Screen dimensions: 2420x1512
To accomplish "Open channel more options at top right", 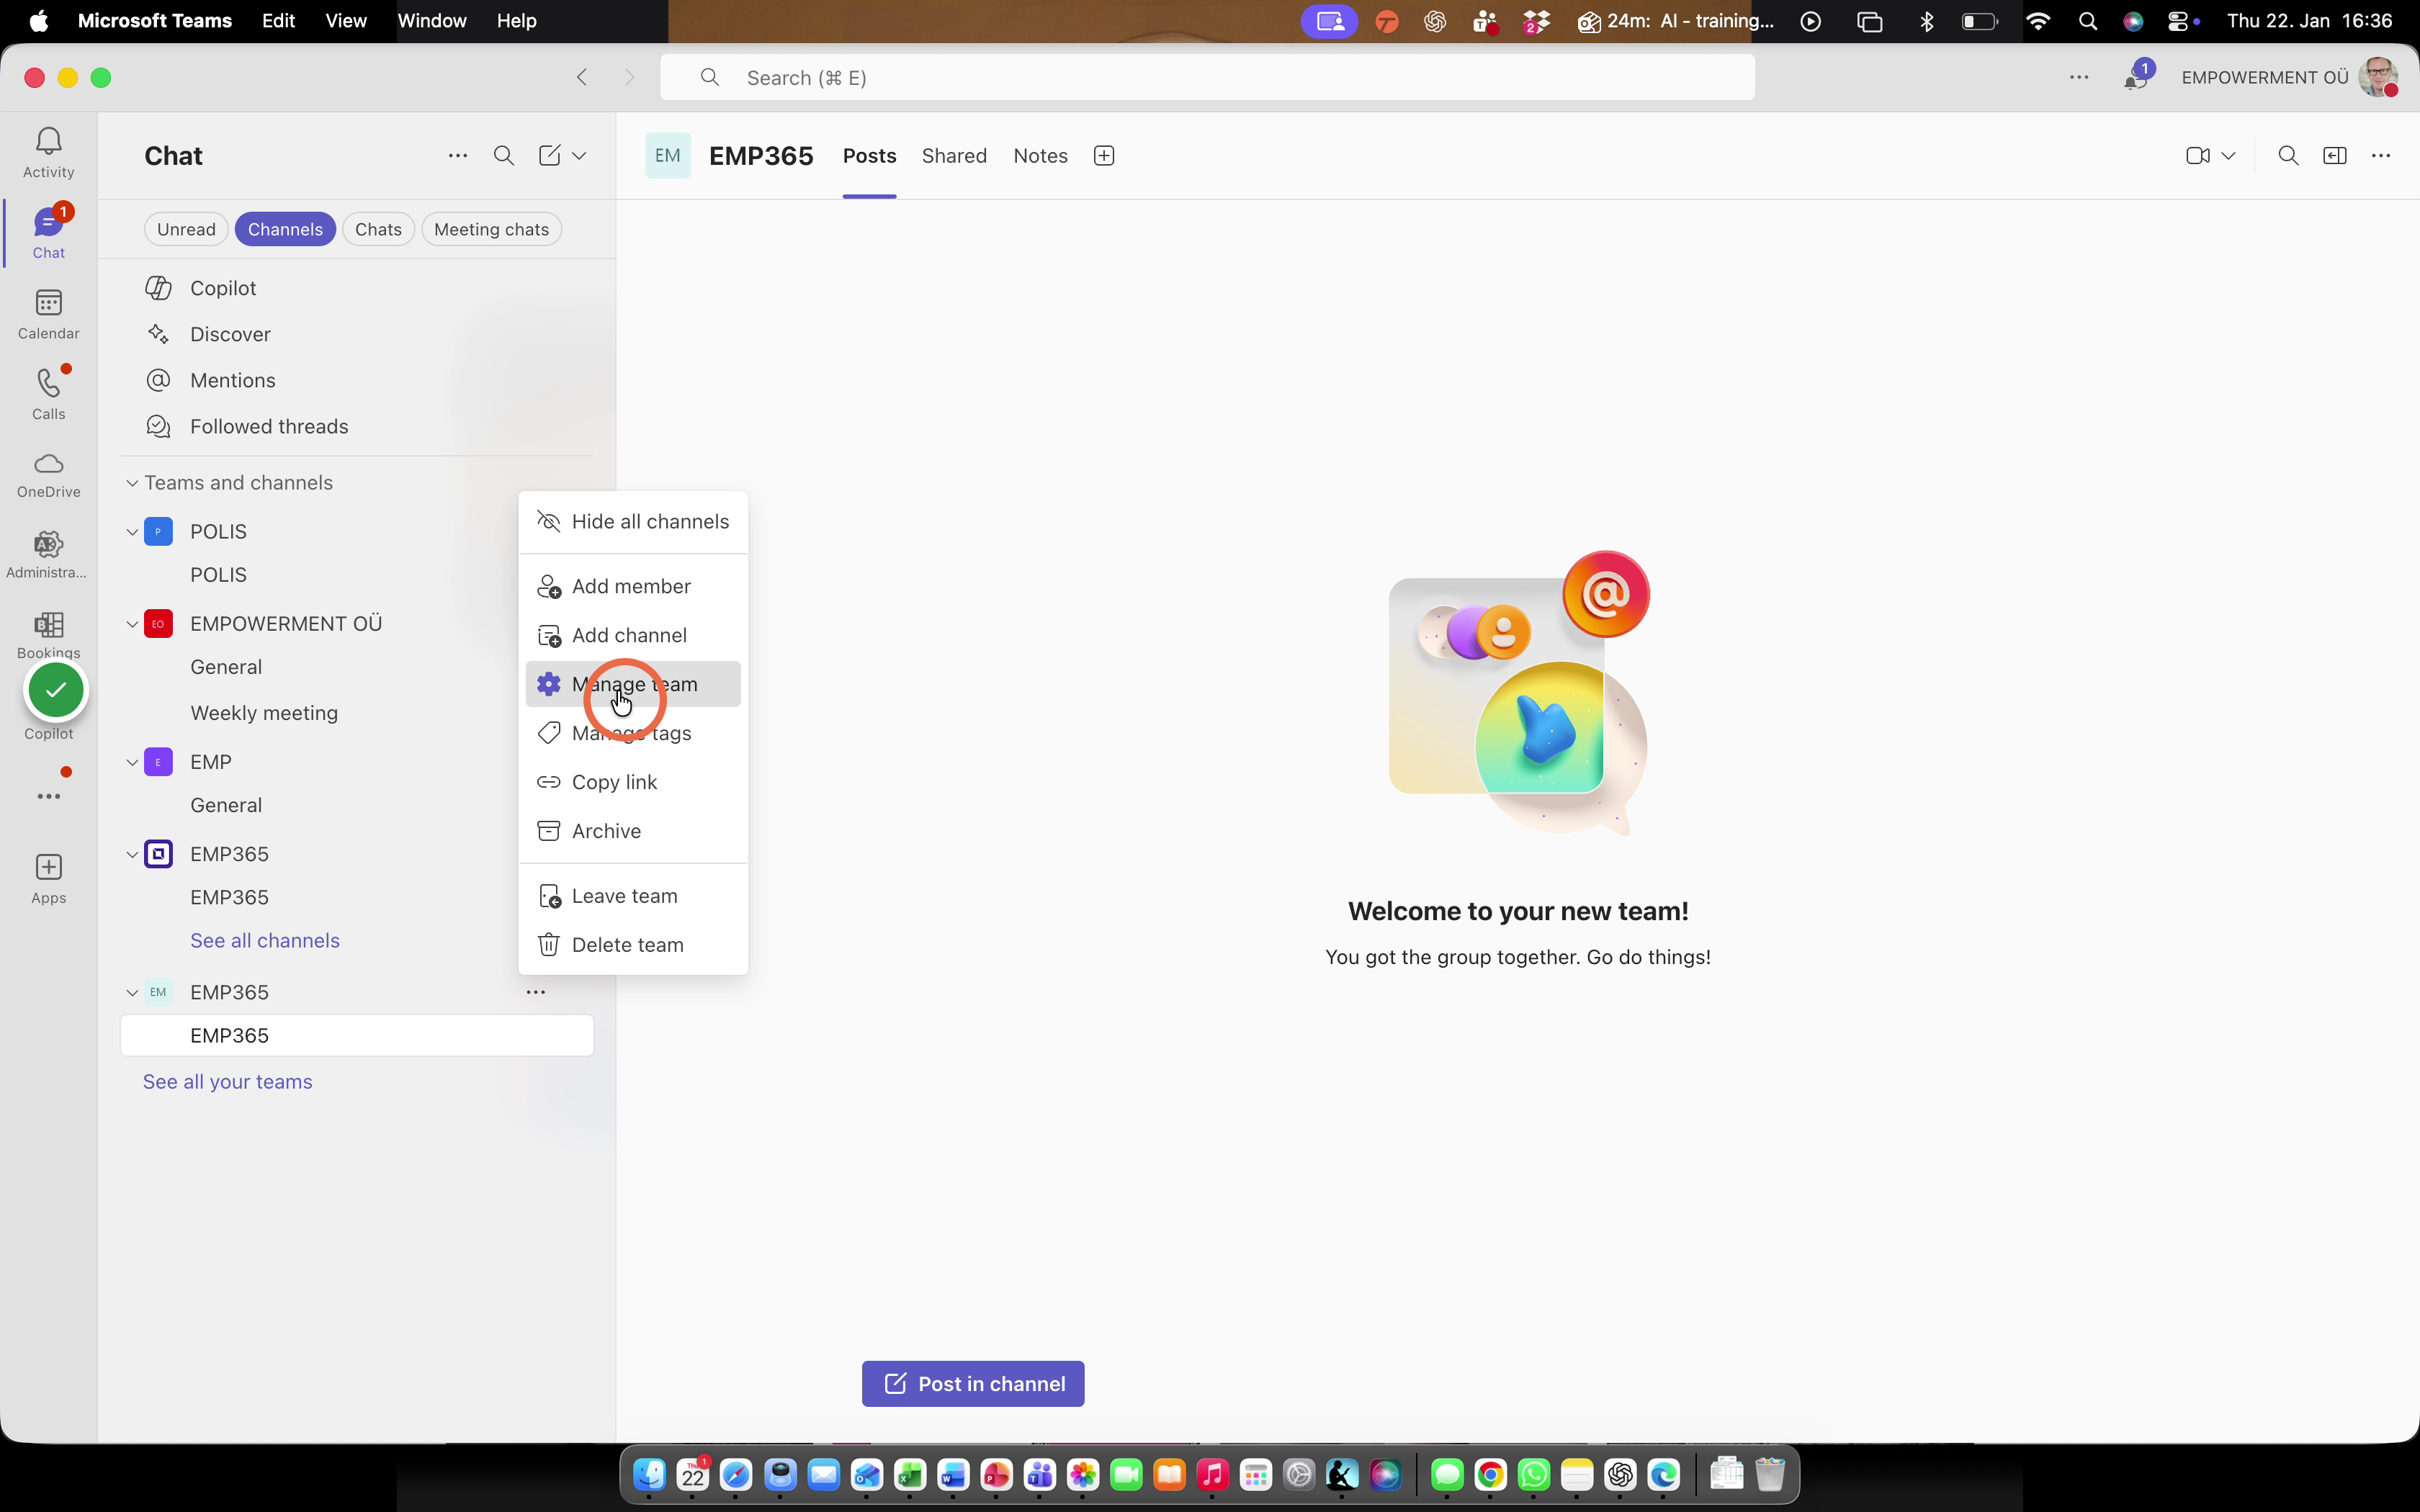I will 2381,156.
